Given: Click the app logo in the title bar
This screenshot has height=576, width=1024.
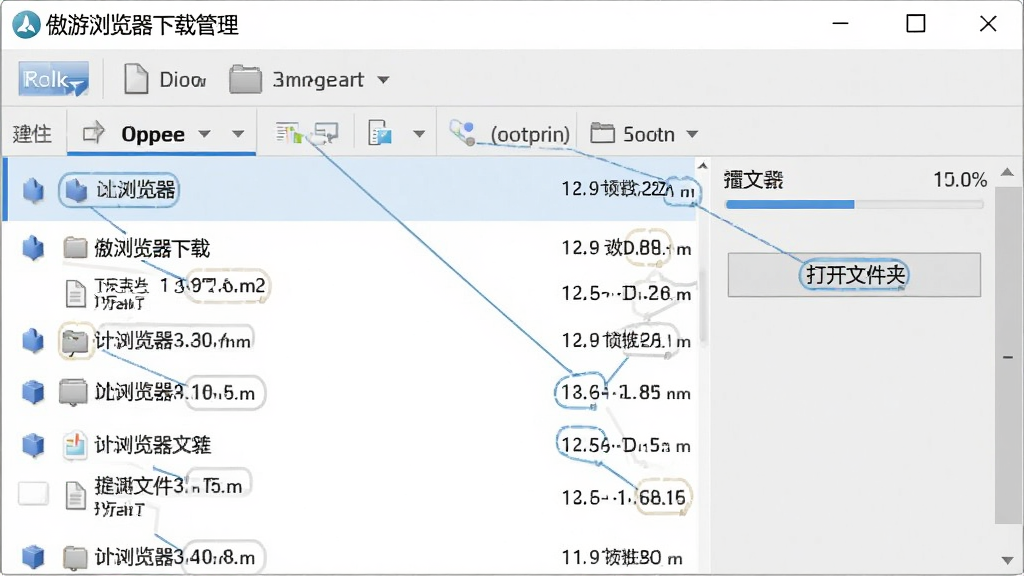Looking at the screenshot, I should 26,25.
